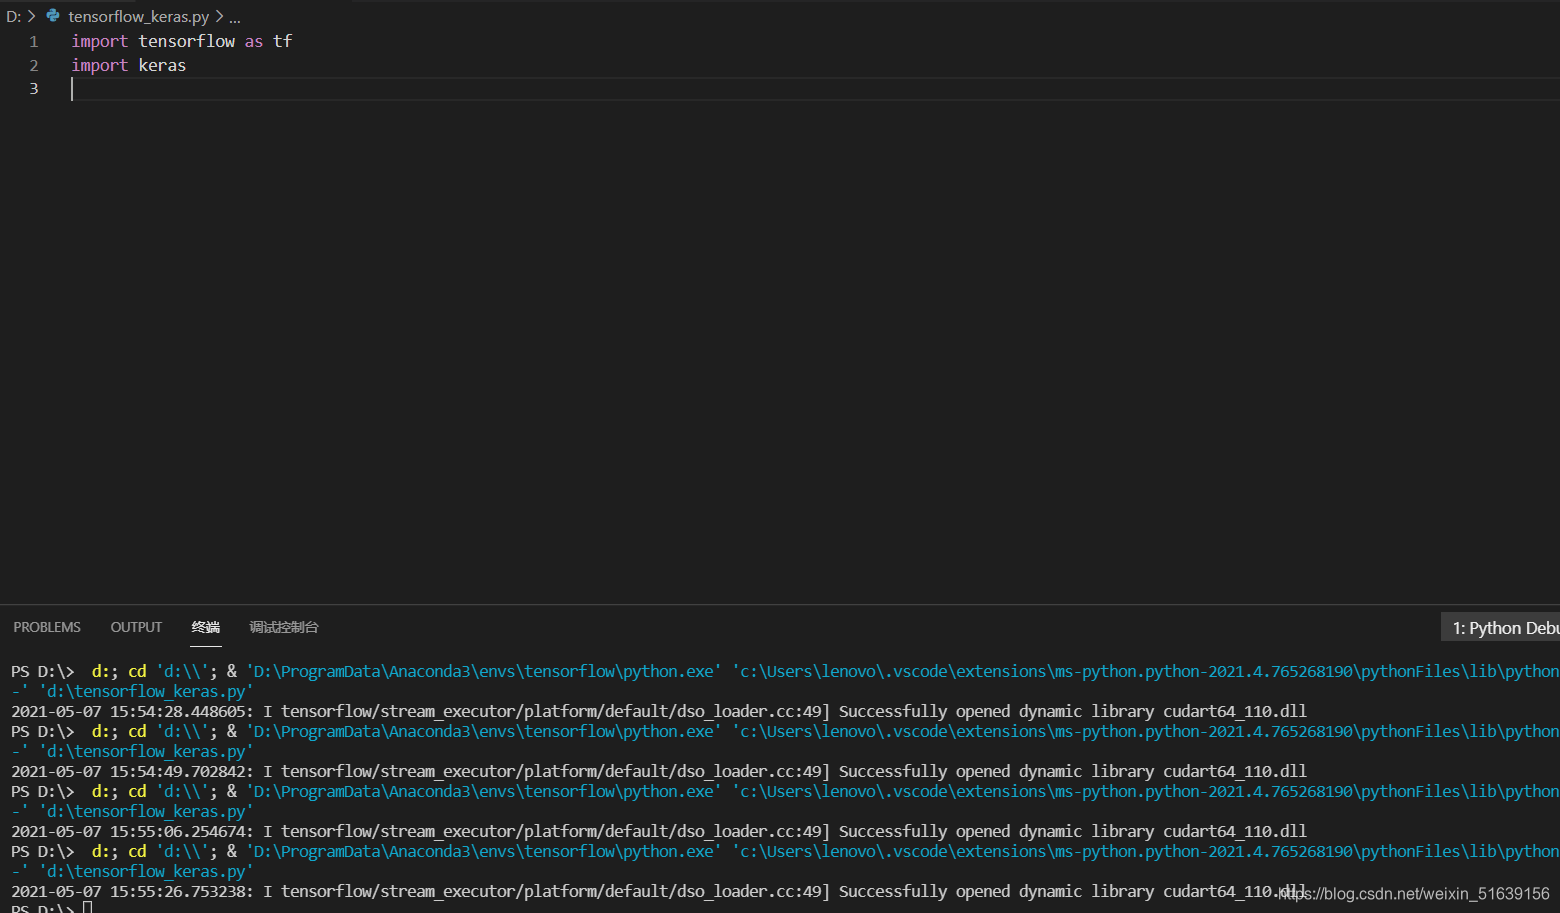Select the 终端 terminal tab

tap(206, 627)
